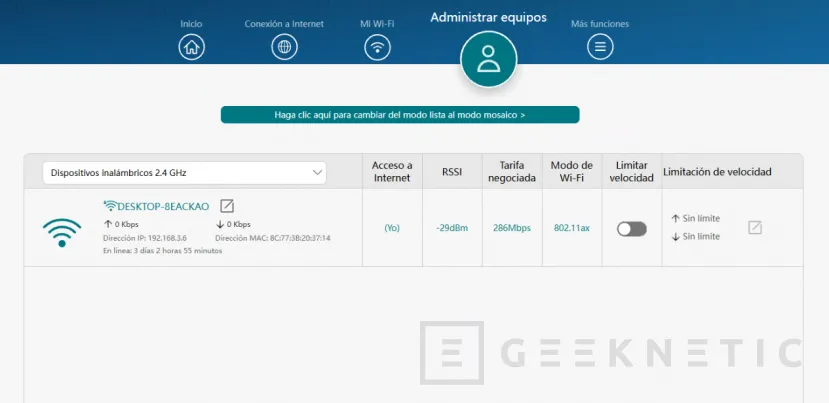
Task: Open the Más funciones menu icon
Action: 599,46
